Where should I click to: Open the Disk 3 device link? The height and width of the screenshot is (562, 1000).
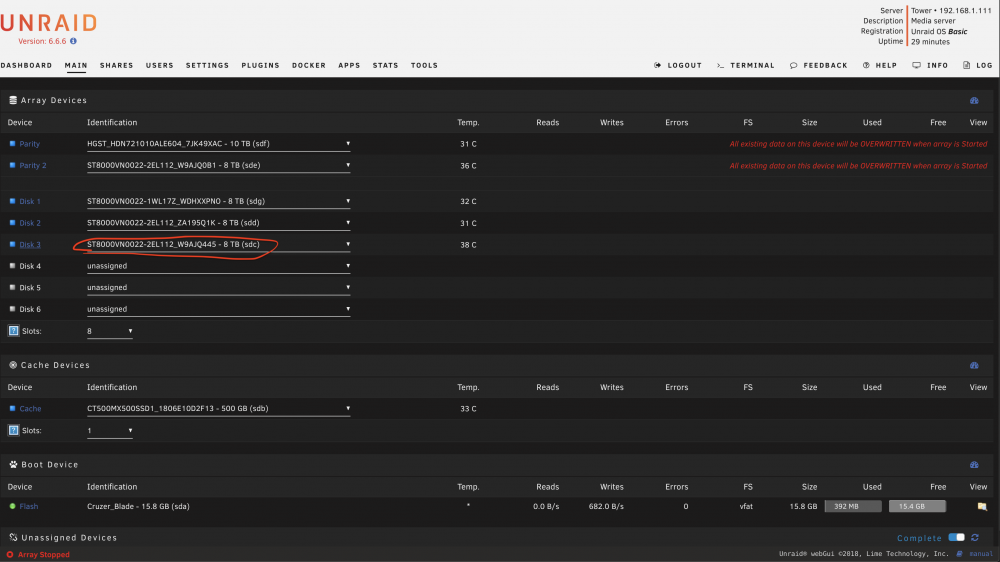tap(30, 245)
